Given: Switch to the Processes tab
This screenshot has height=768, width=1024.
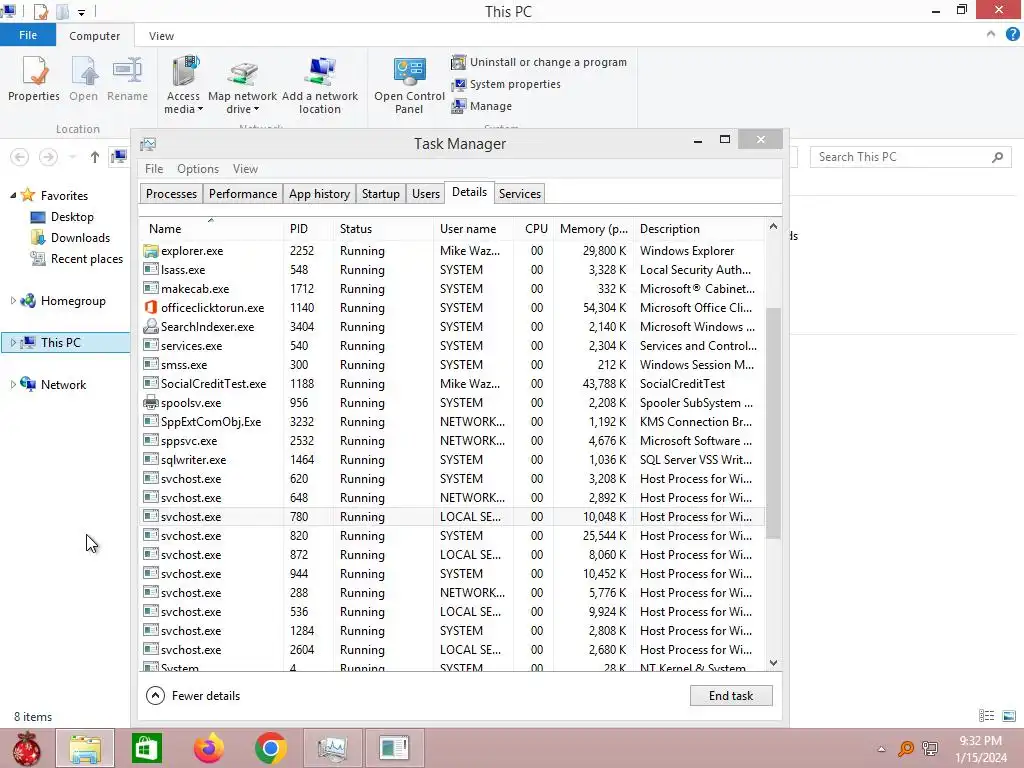Looking at the screenshot, I should tap(171, 194).
